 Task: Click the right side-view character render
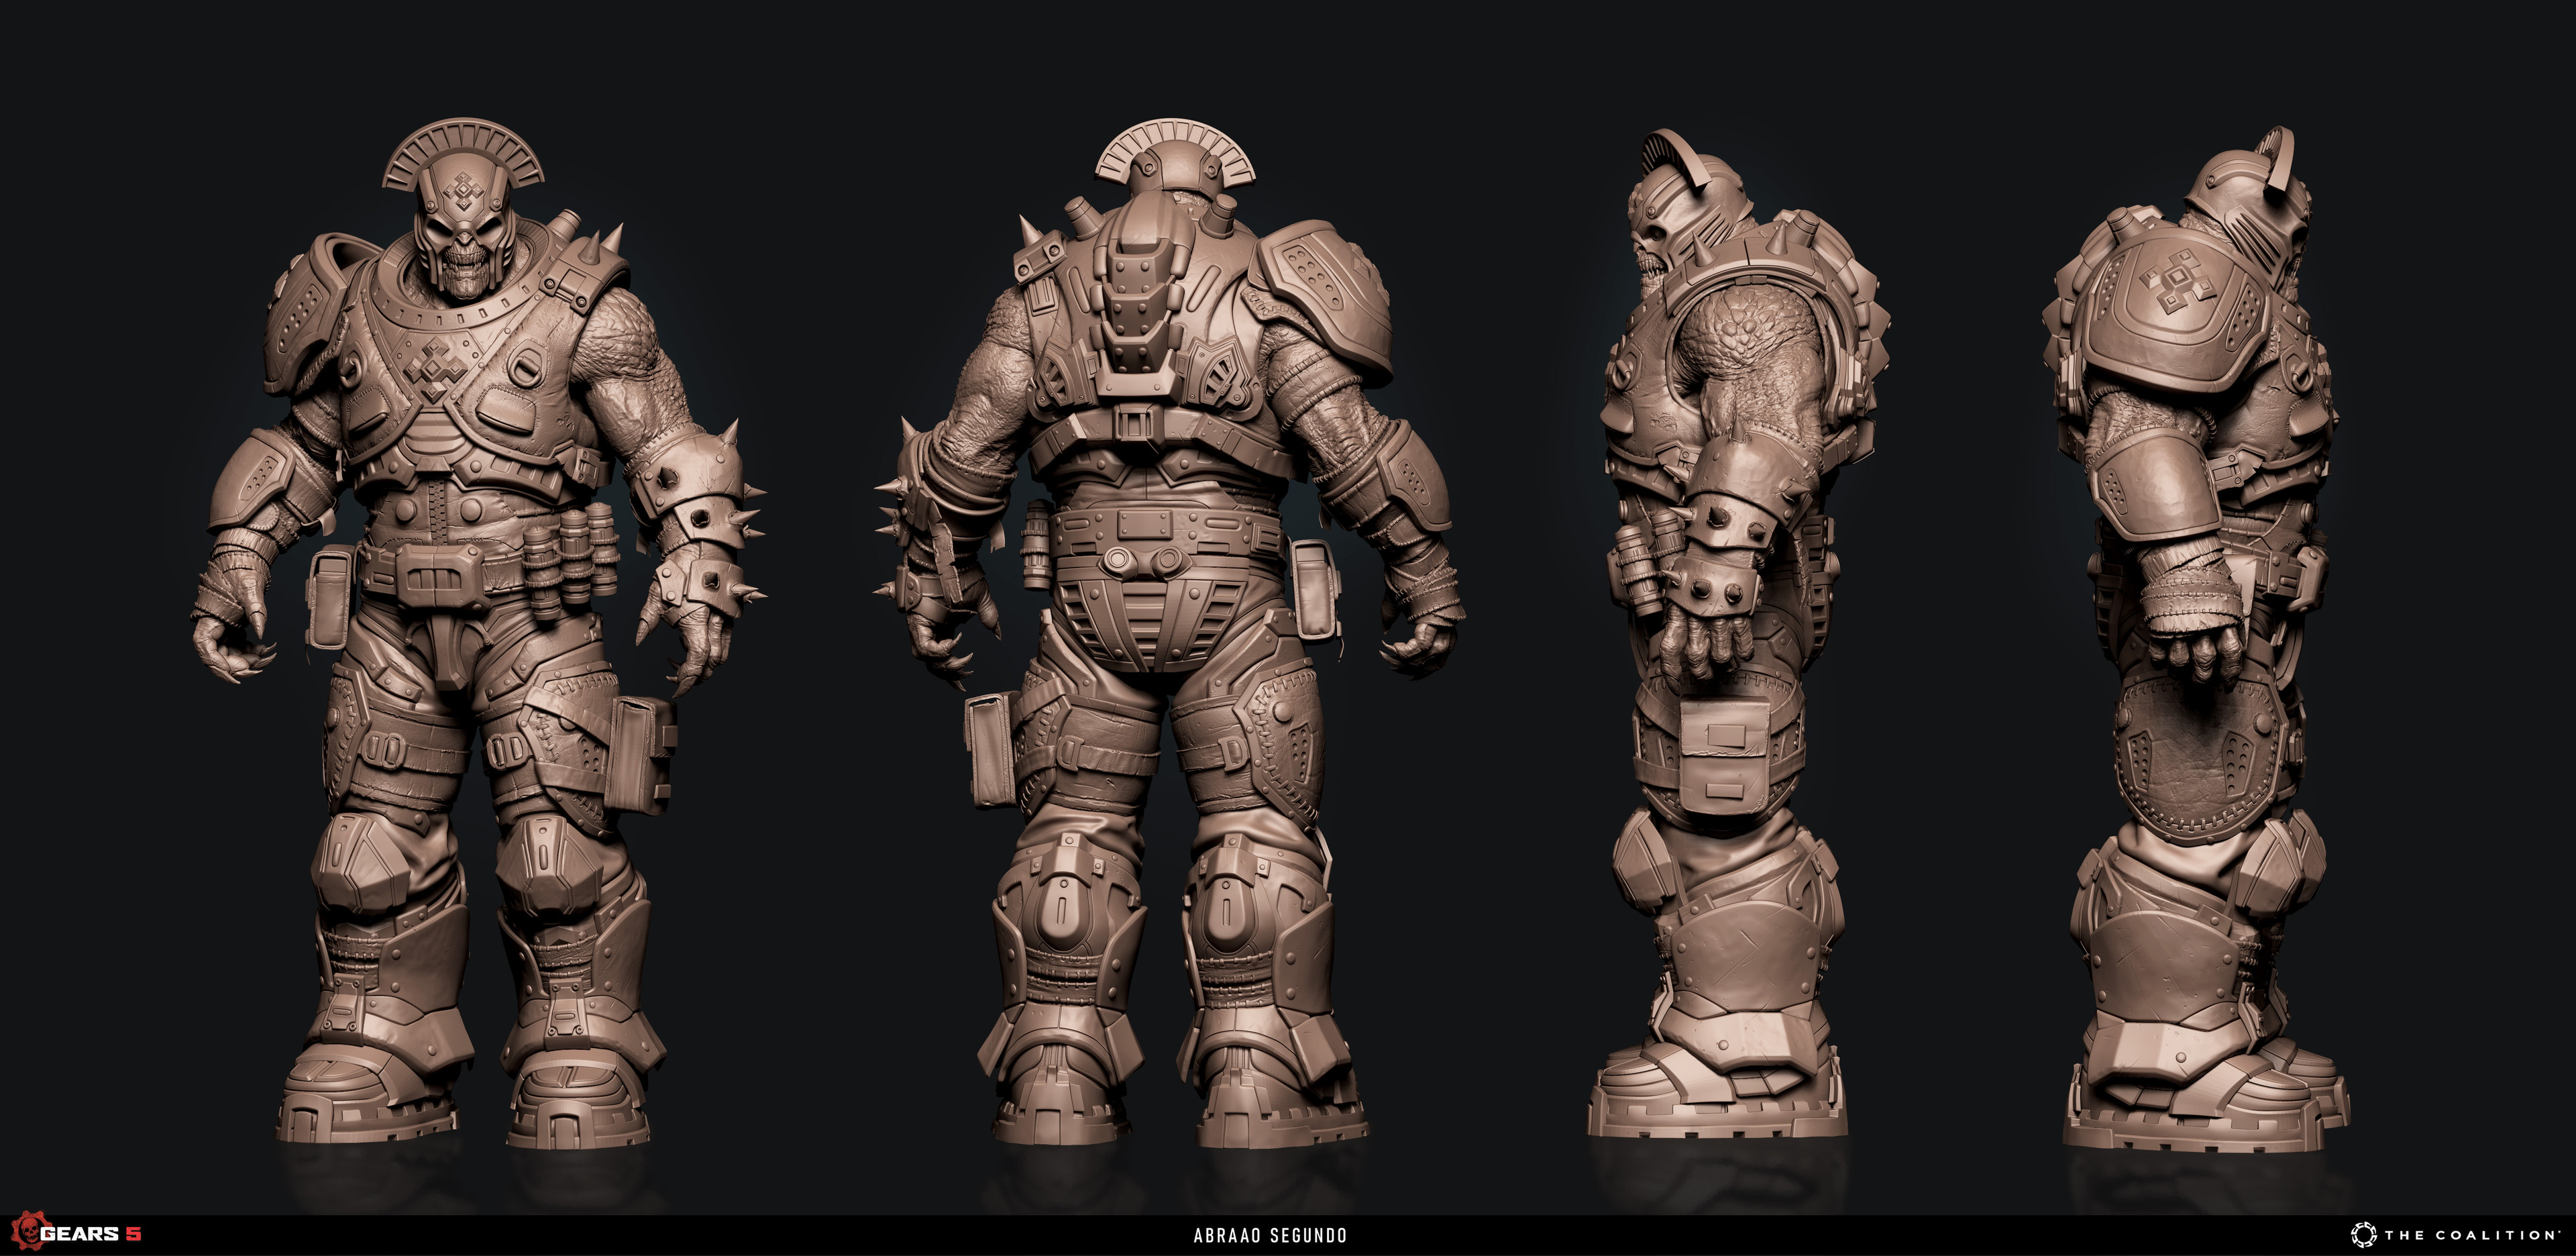(2196, 638)
